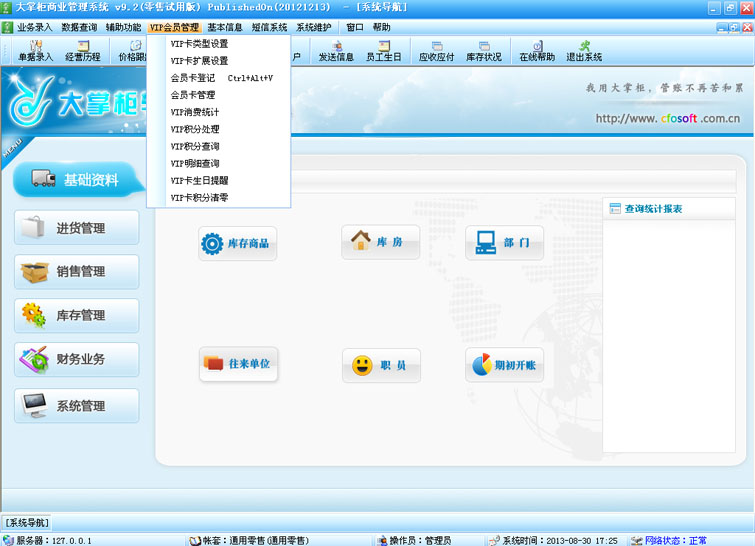Choose 会员卡管理 menu entry
The height and width of the screenshot is (546, 755).
(219, 95)
